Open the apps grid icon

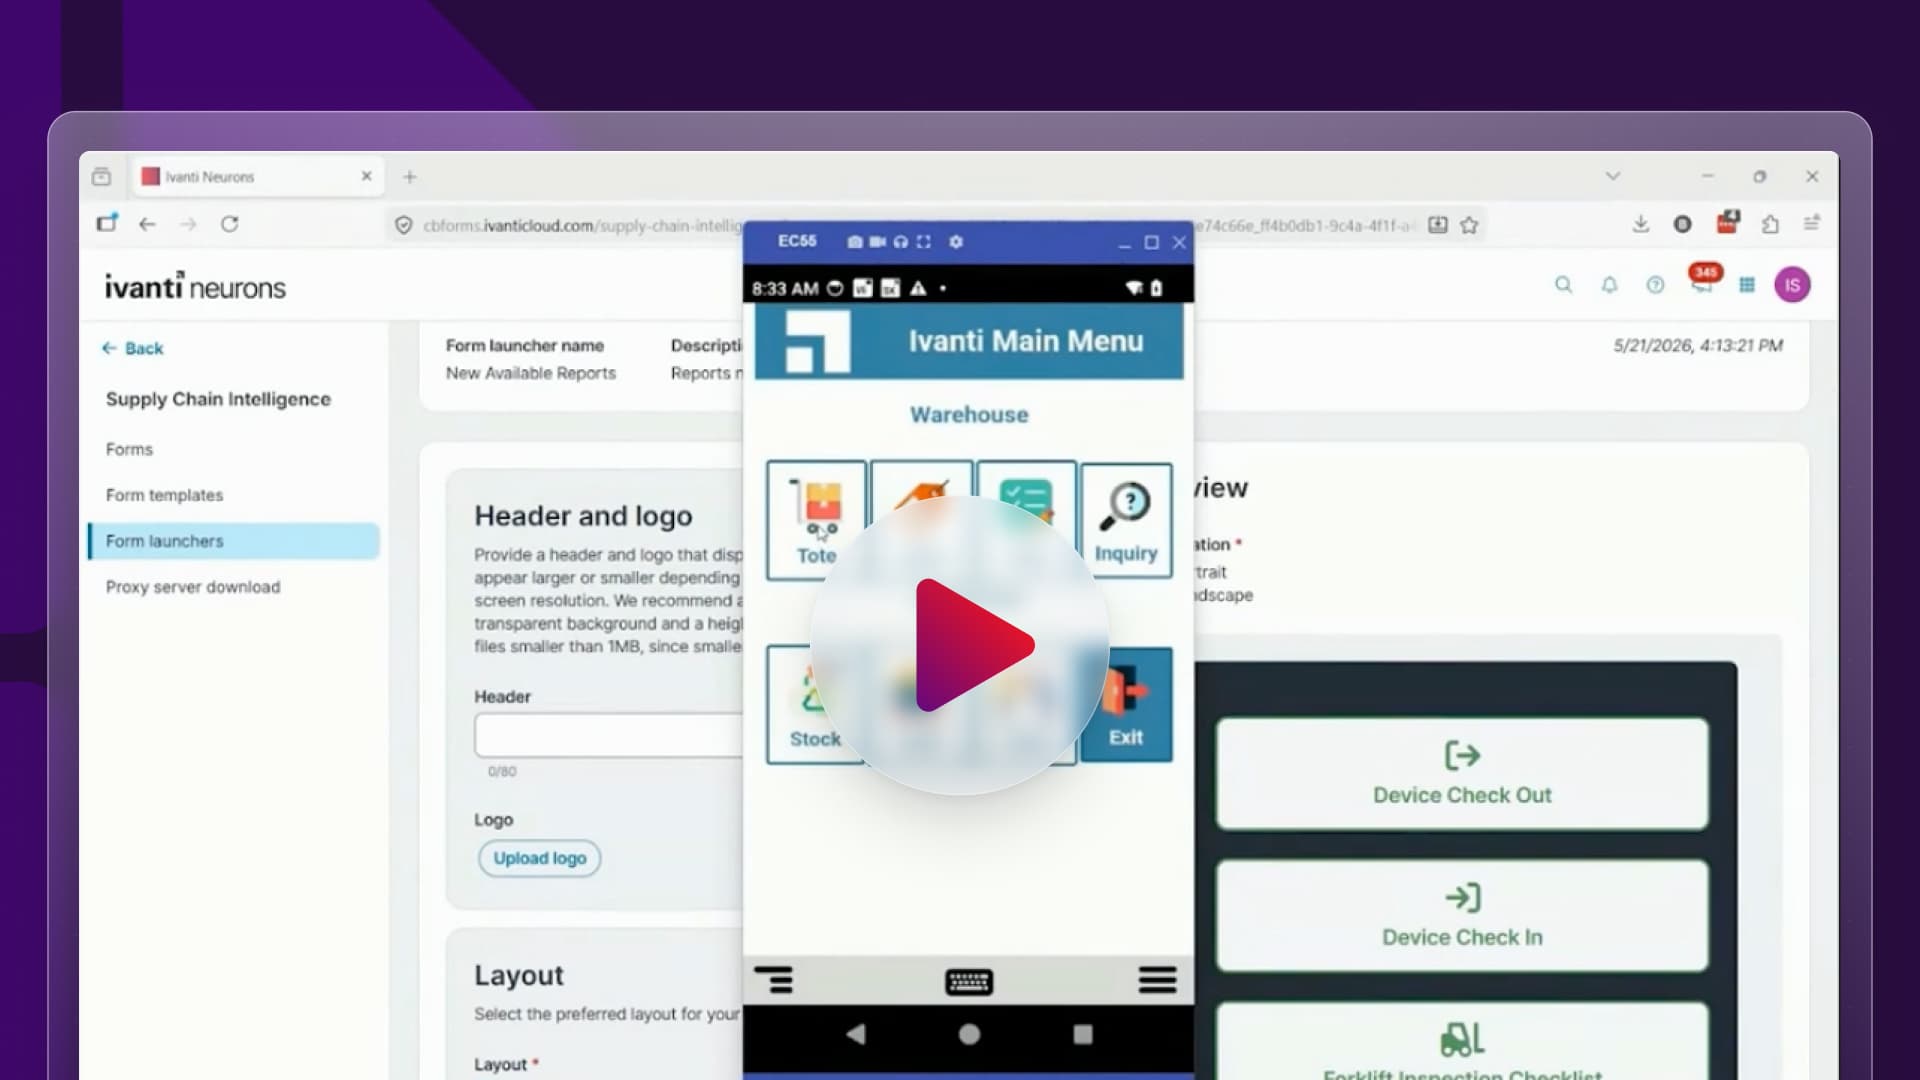click(1747, 285)
